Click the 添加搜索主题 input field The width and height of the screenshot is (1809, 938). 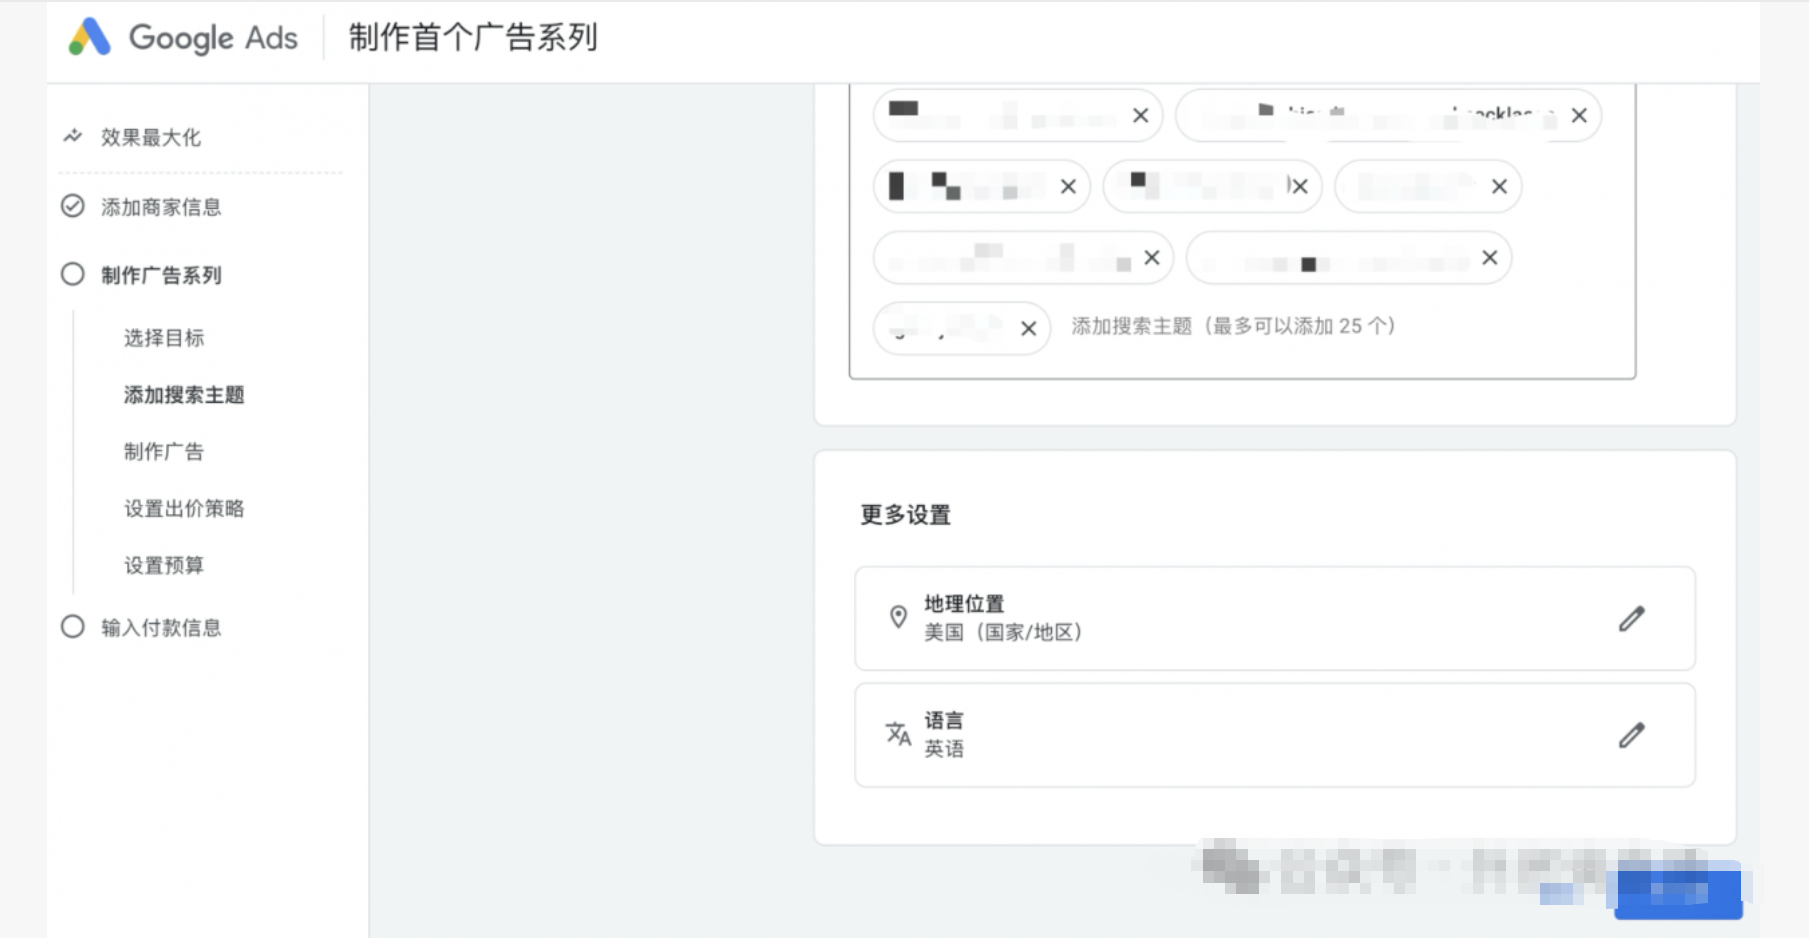(x=1233, y=327)
